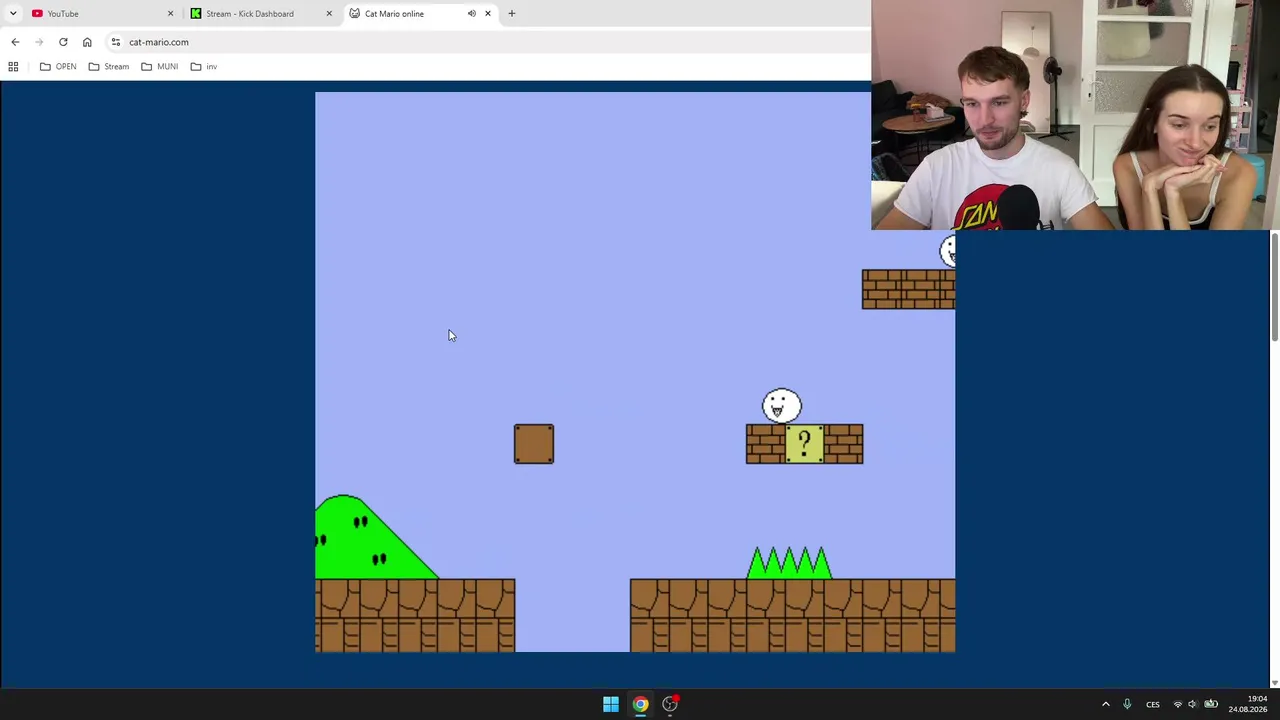This screenshot has width=1280, height=720.
Task: Close the Cat Mario online tab
Action: pos(488,14)
